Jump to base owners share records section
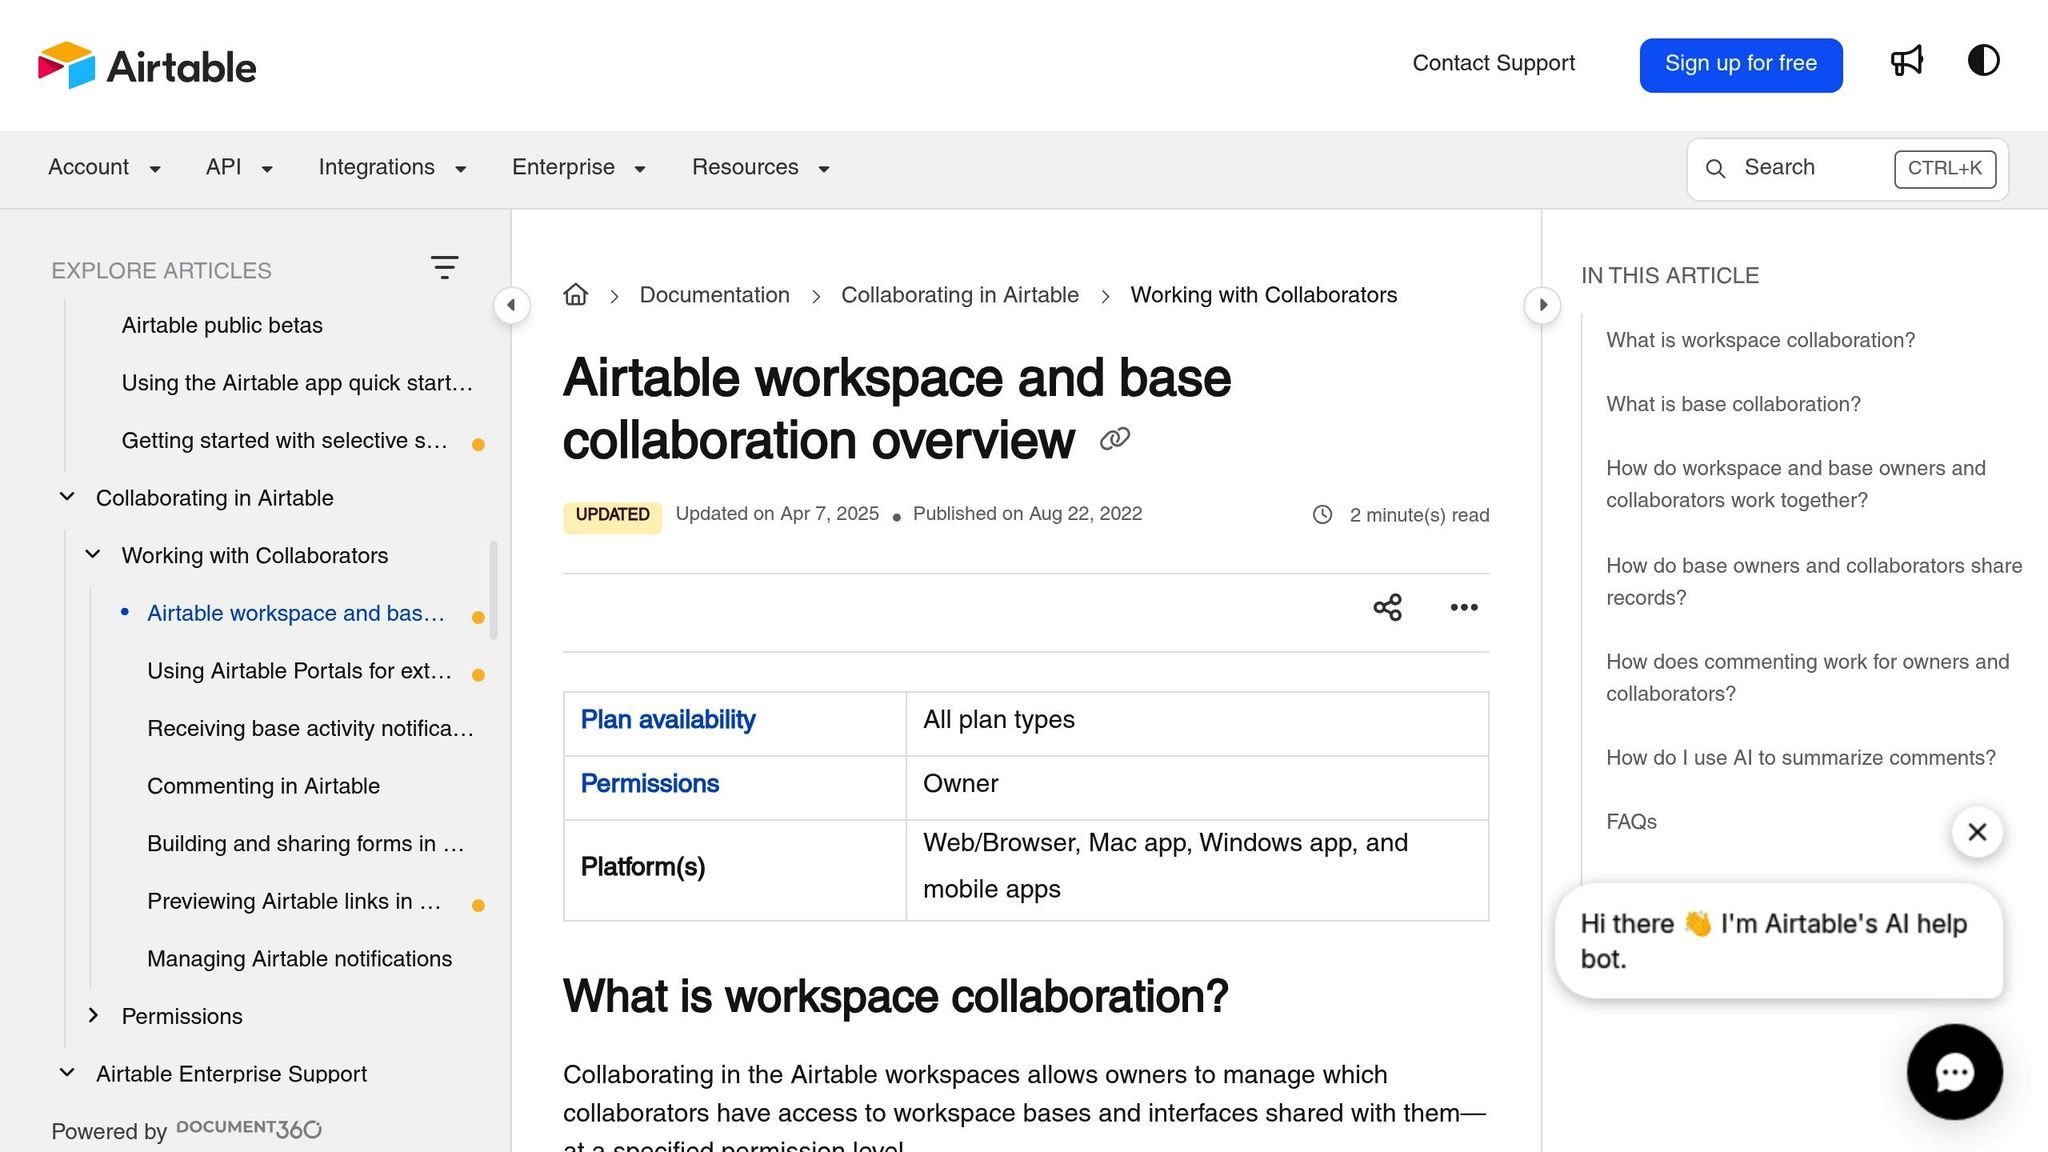The height and width of the screenshot is (1152, 2048). [x=1814, y=581]
